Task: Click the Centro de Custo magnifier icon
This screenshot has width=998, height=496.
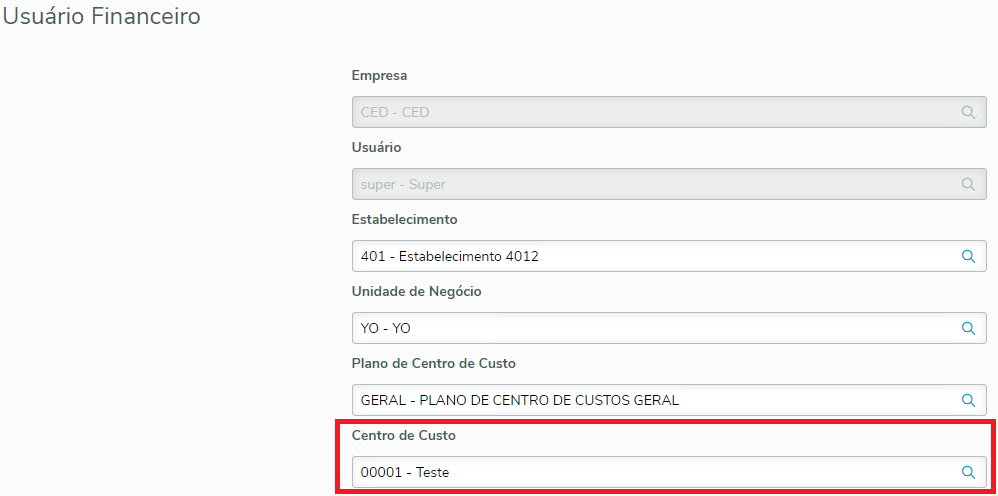Action: [x=968, y=472]
